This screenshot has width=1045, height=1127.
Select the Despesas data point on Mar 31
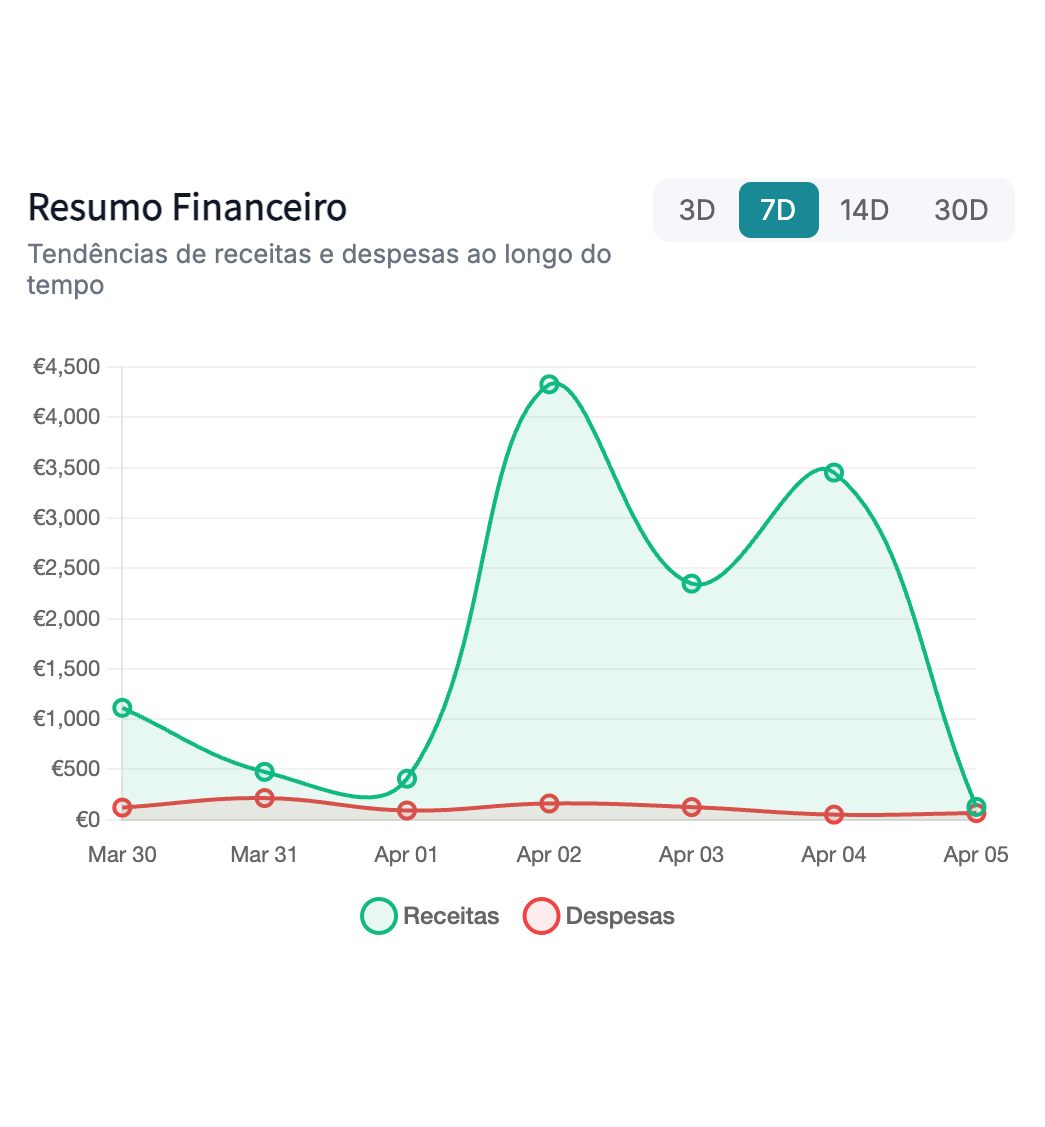tap(264, 798)
